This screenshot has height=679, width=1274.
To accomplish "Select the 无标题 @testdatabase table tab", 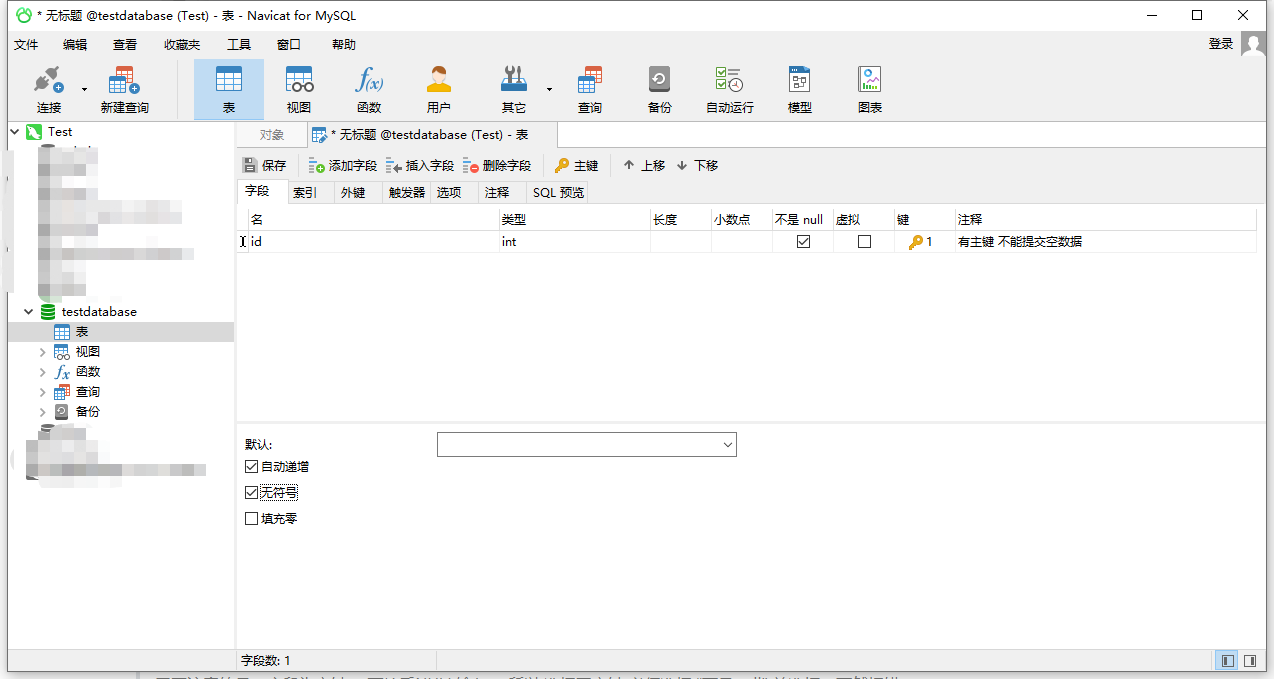I will click(x=431, y=135).
